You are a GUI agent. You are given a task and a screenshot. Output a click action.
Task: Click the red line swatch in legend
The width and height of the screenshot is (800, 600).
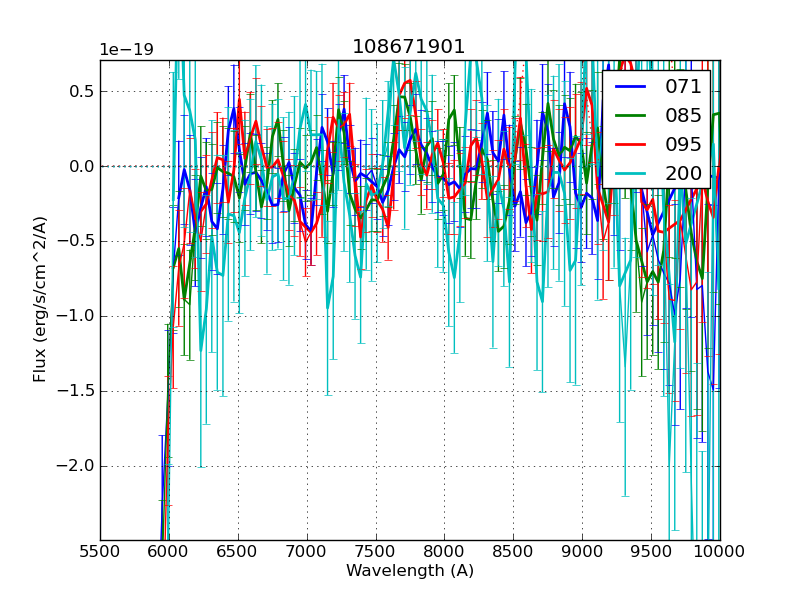(632, 144)
